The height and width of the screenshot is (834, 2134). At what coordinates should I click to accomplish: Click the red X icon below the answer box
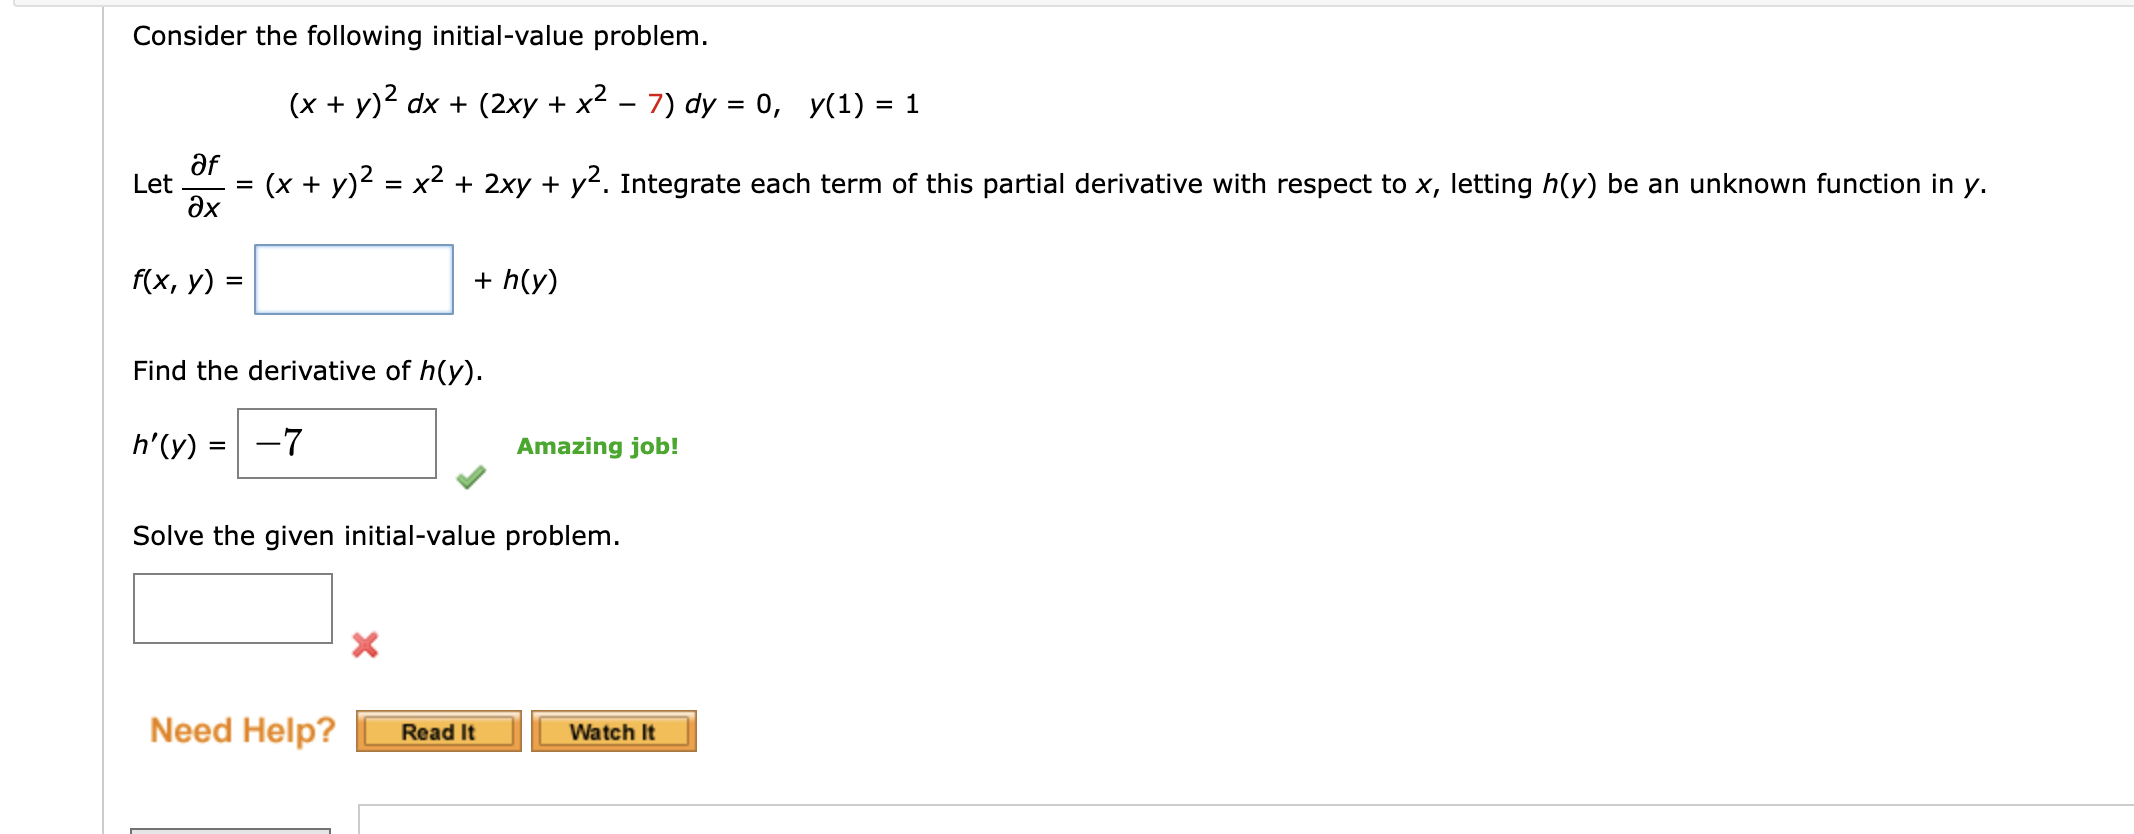point(366,647)
